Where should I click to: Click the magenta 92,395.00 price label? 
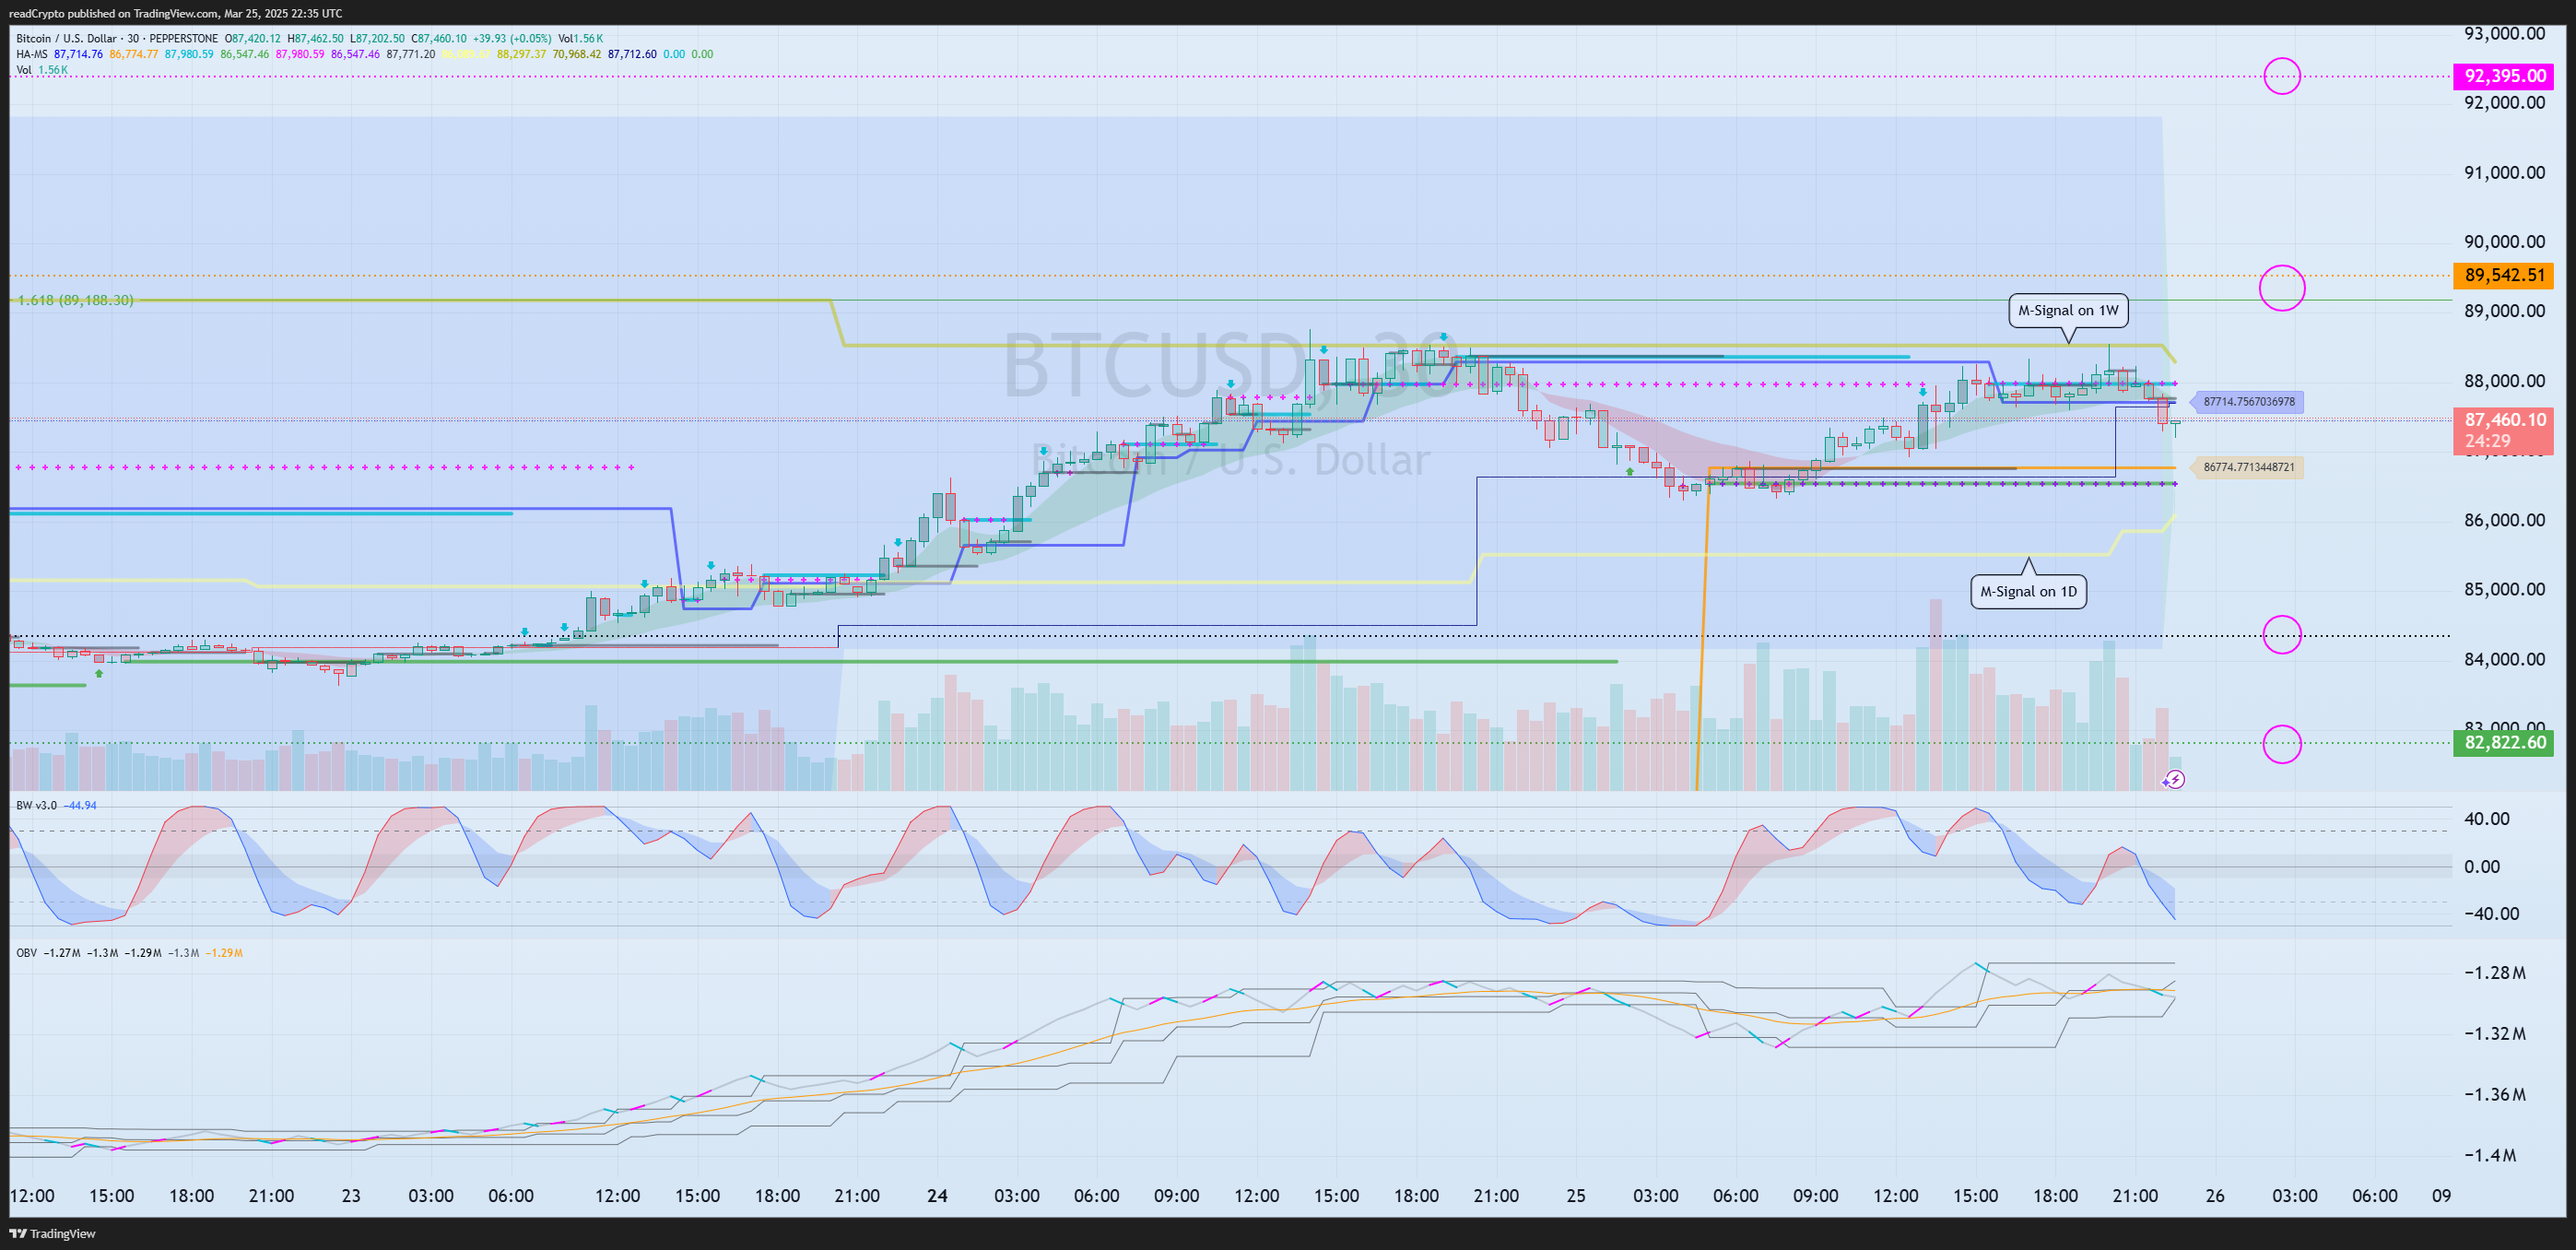click(2503, 76)
